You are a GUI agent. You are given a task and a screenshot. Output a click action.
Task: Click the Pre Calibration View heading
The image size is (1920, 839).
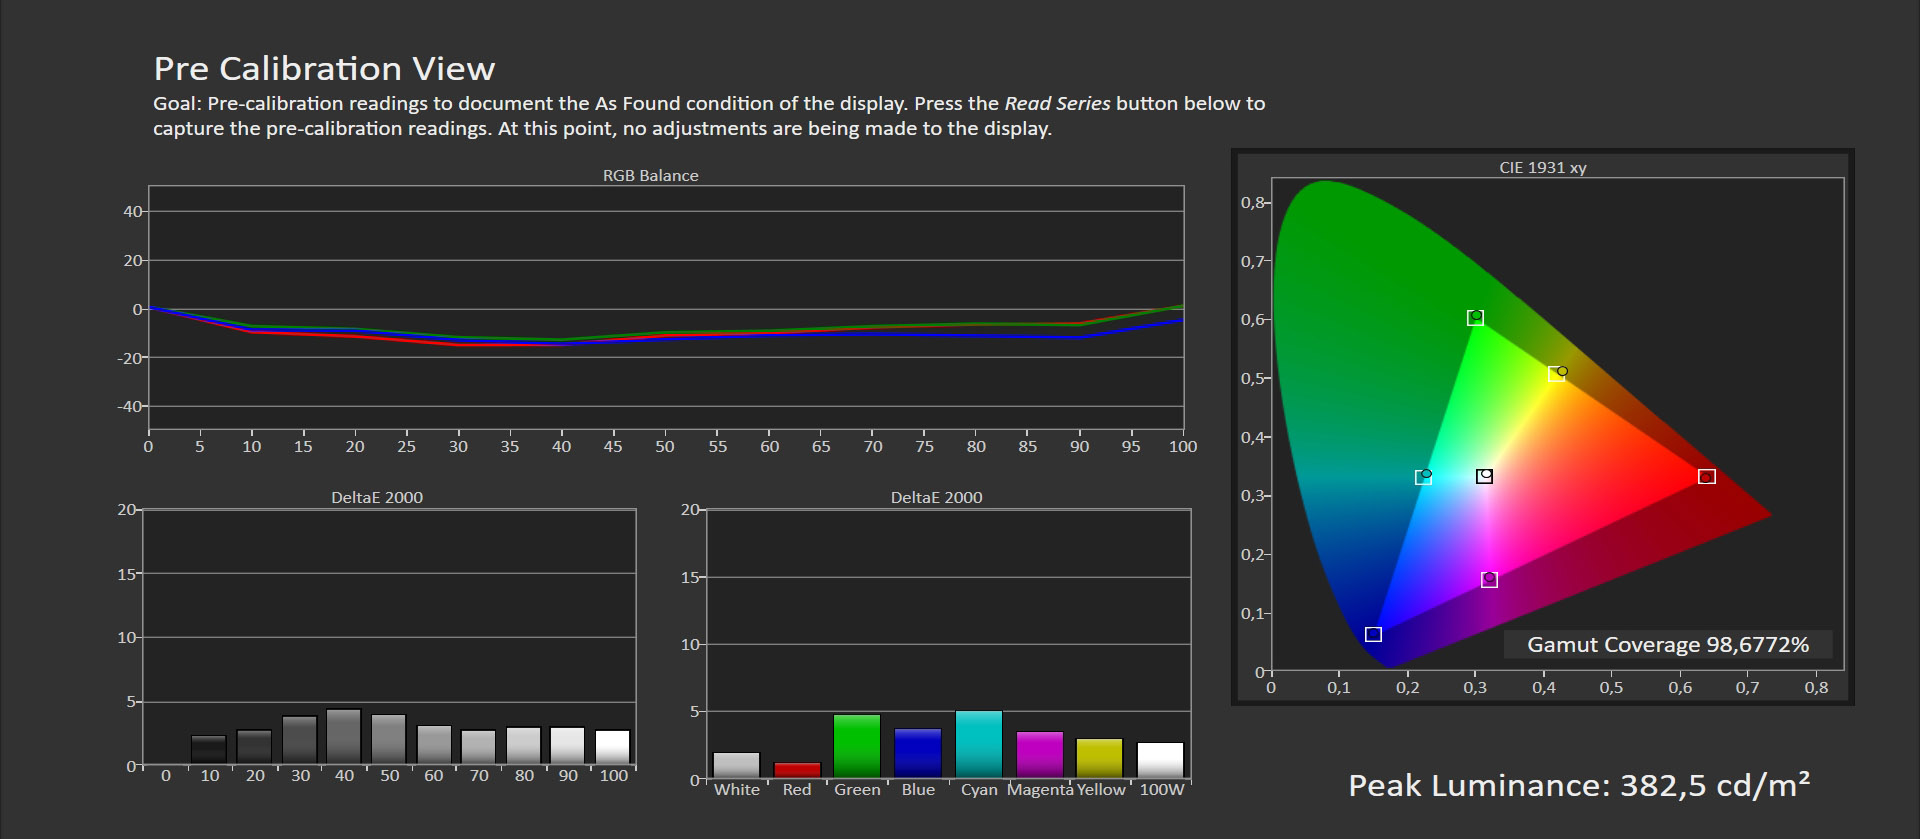pyautogui.click(x=324, y=69)
